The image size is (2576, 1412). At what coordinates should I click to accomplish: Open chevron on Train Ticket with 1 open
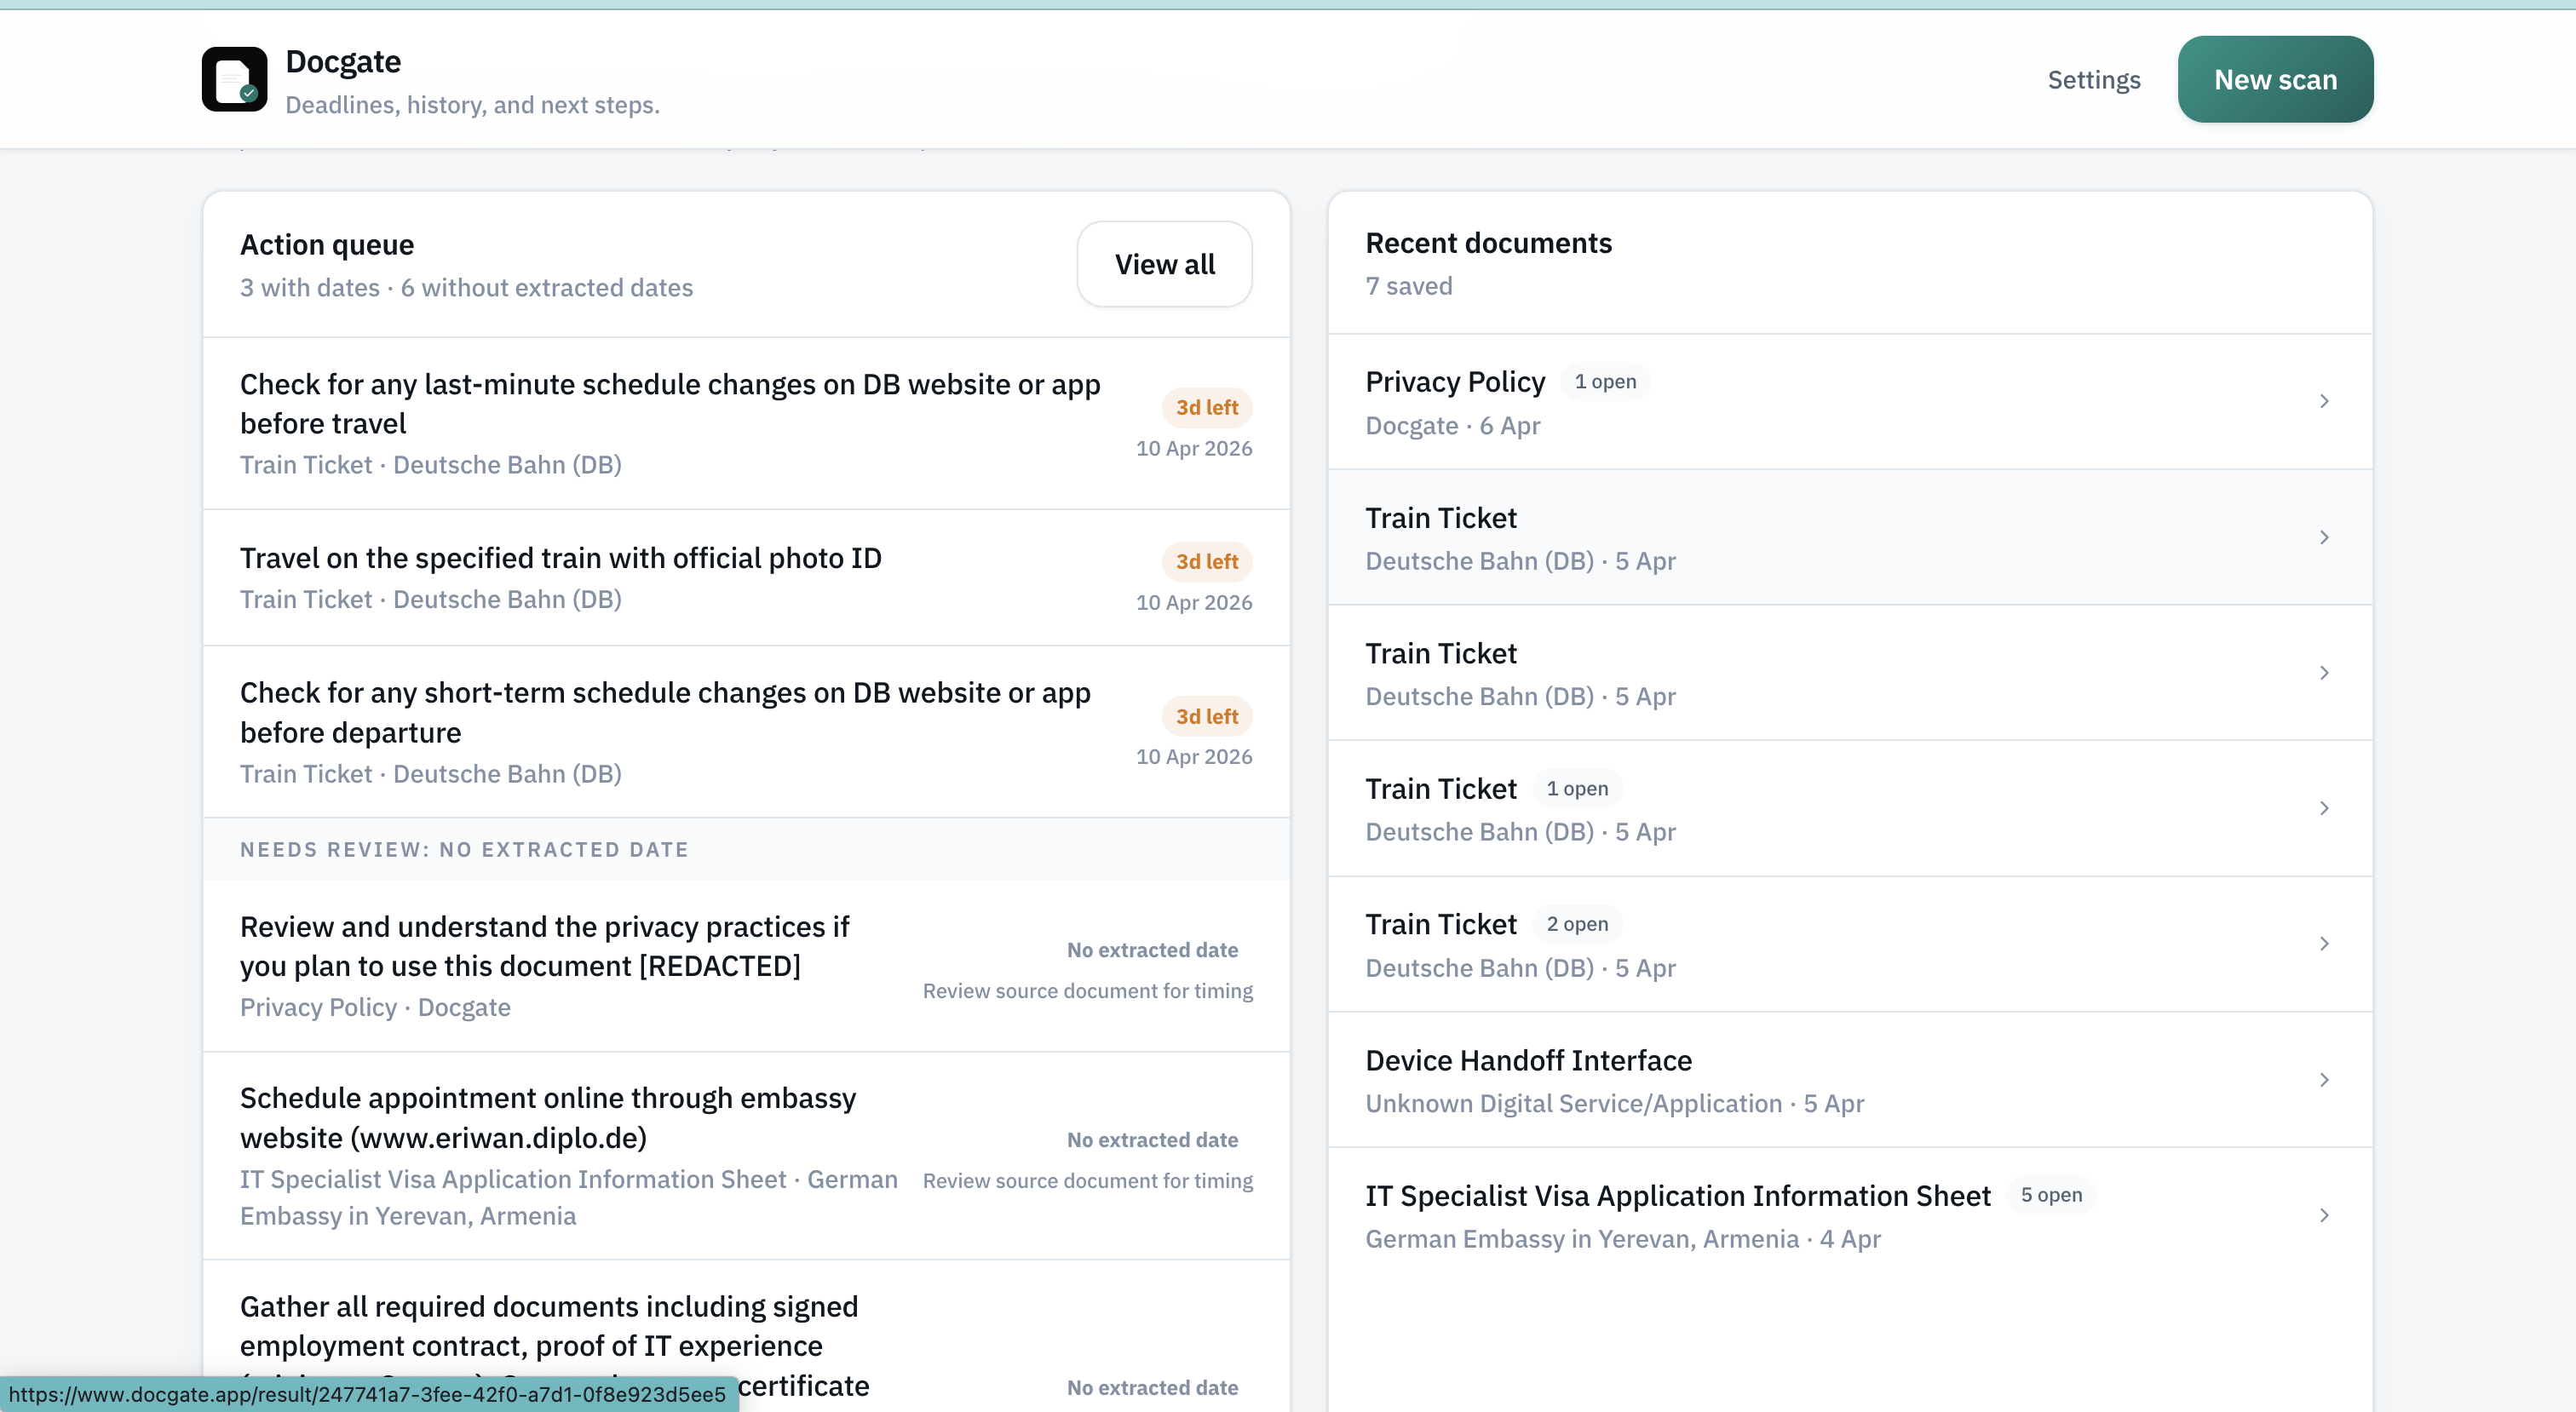2323,808
